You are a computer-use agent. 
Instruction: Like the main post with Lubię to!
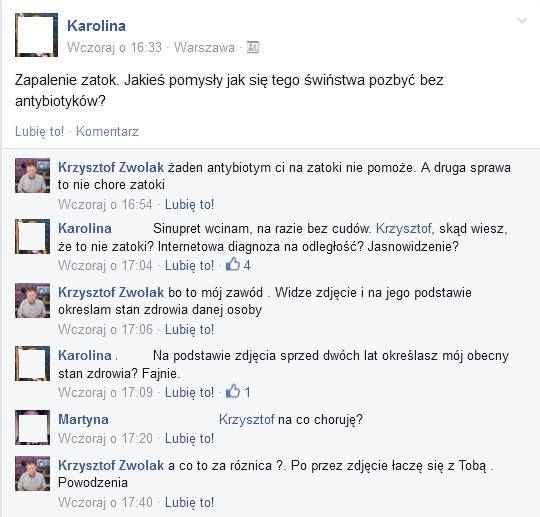pyautogui.click(x=39, y=132)
